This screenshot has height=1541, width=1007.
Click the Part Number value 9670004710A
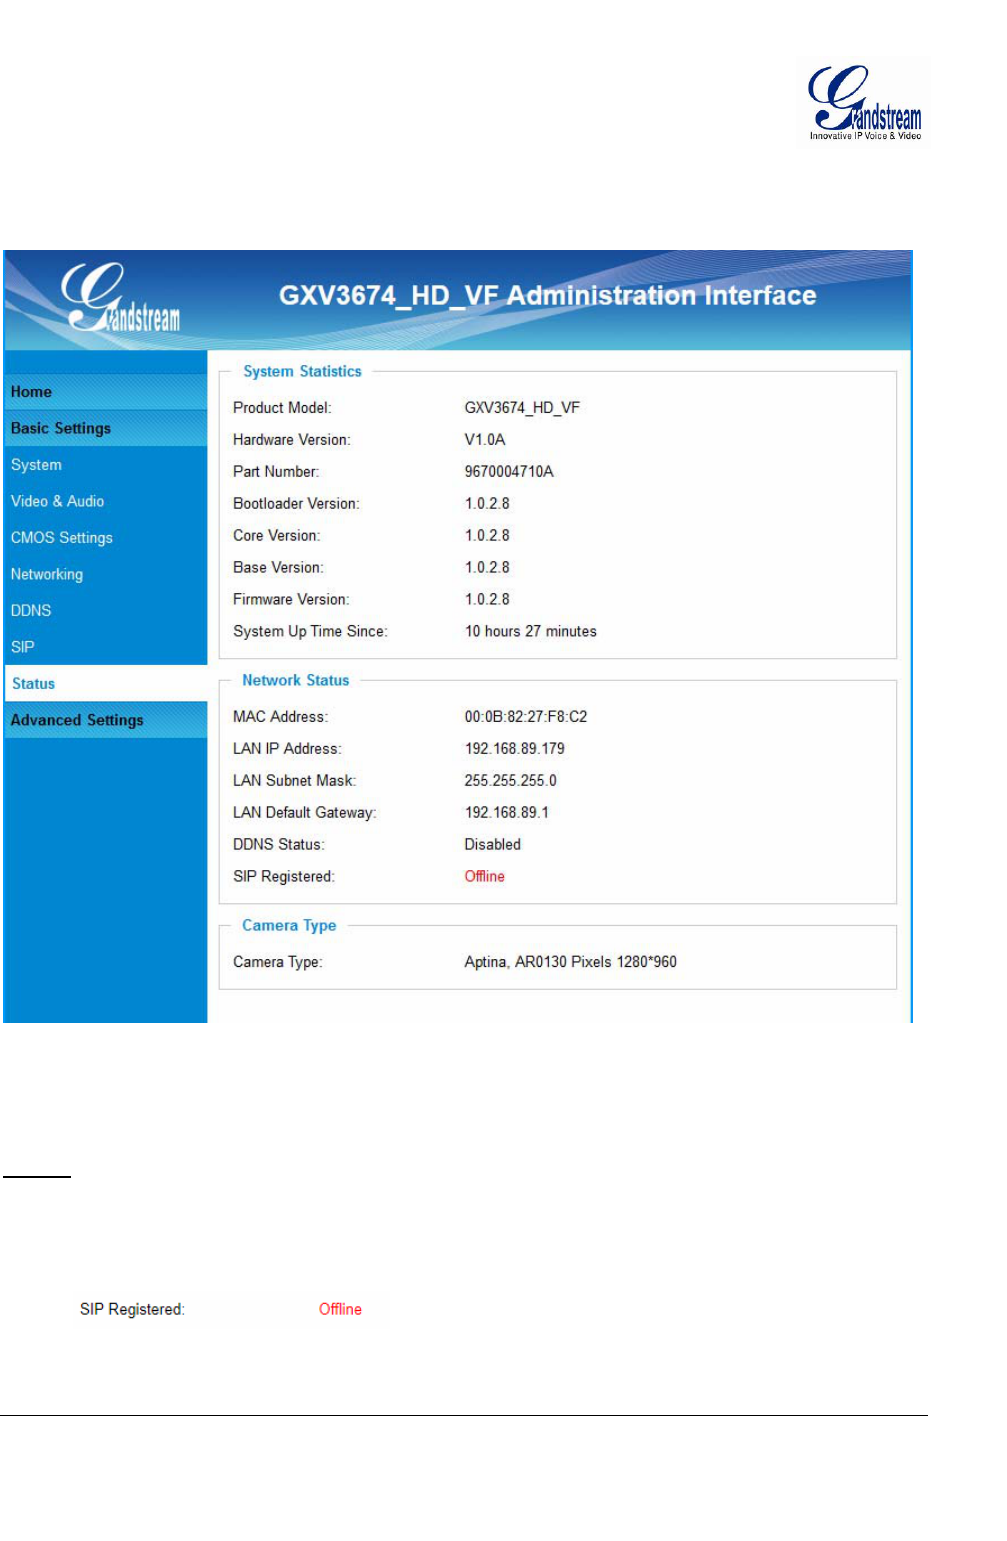click(x=509, y=472)
